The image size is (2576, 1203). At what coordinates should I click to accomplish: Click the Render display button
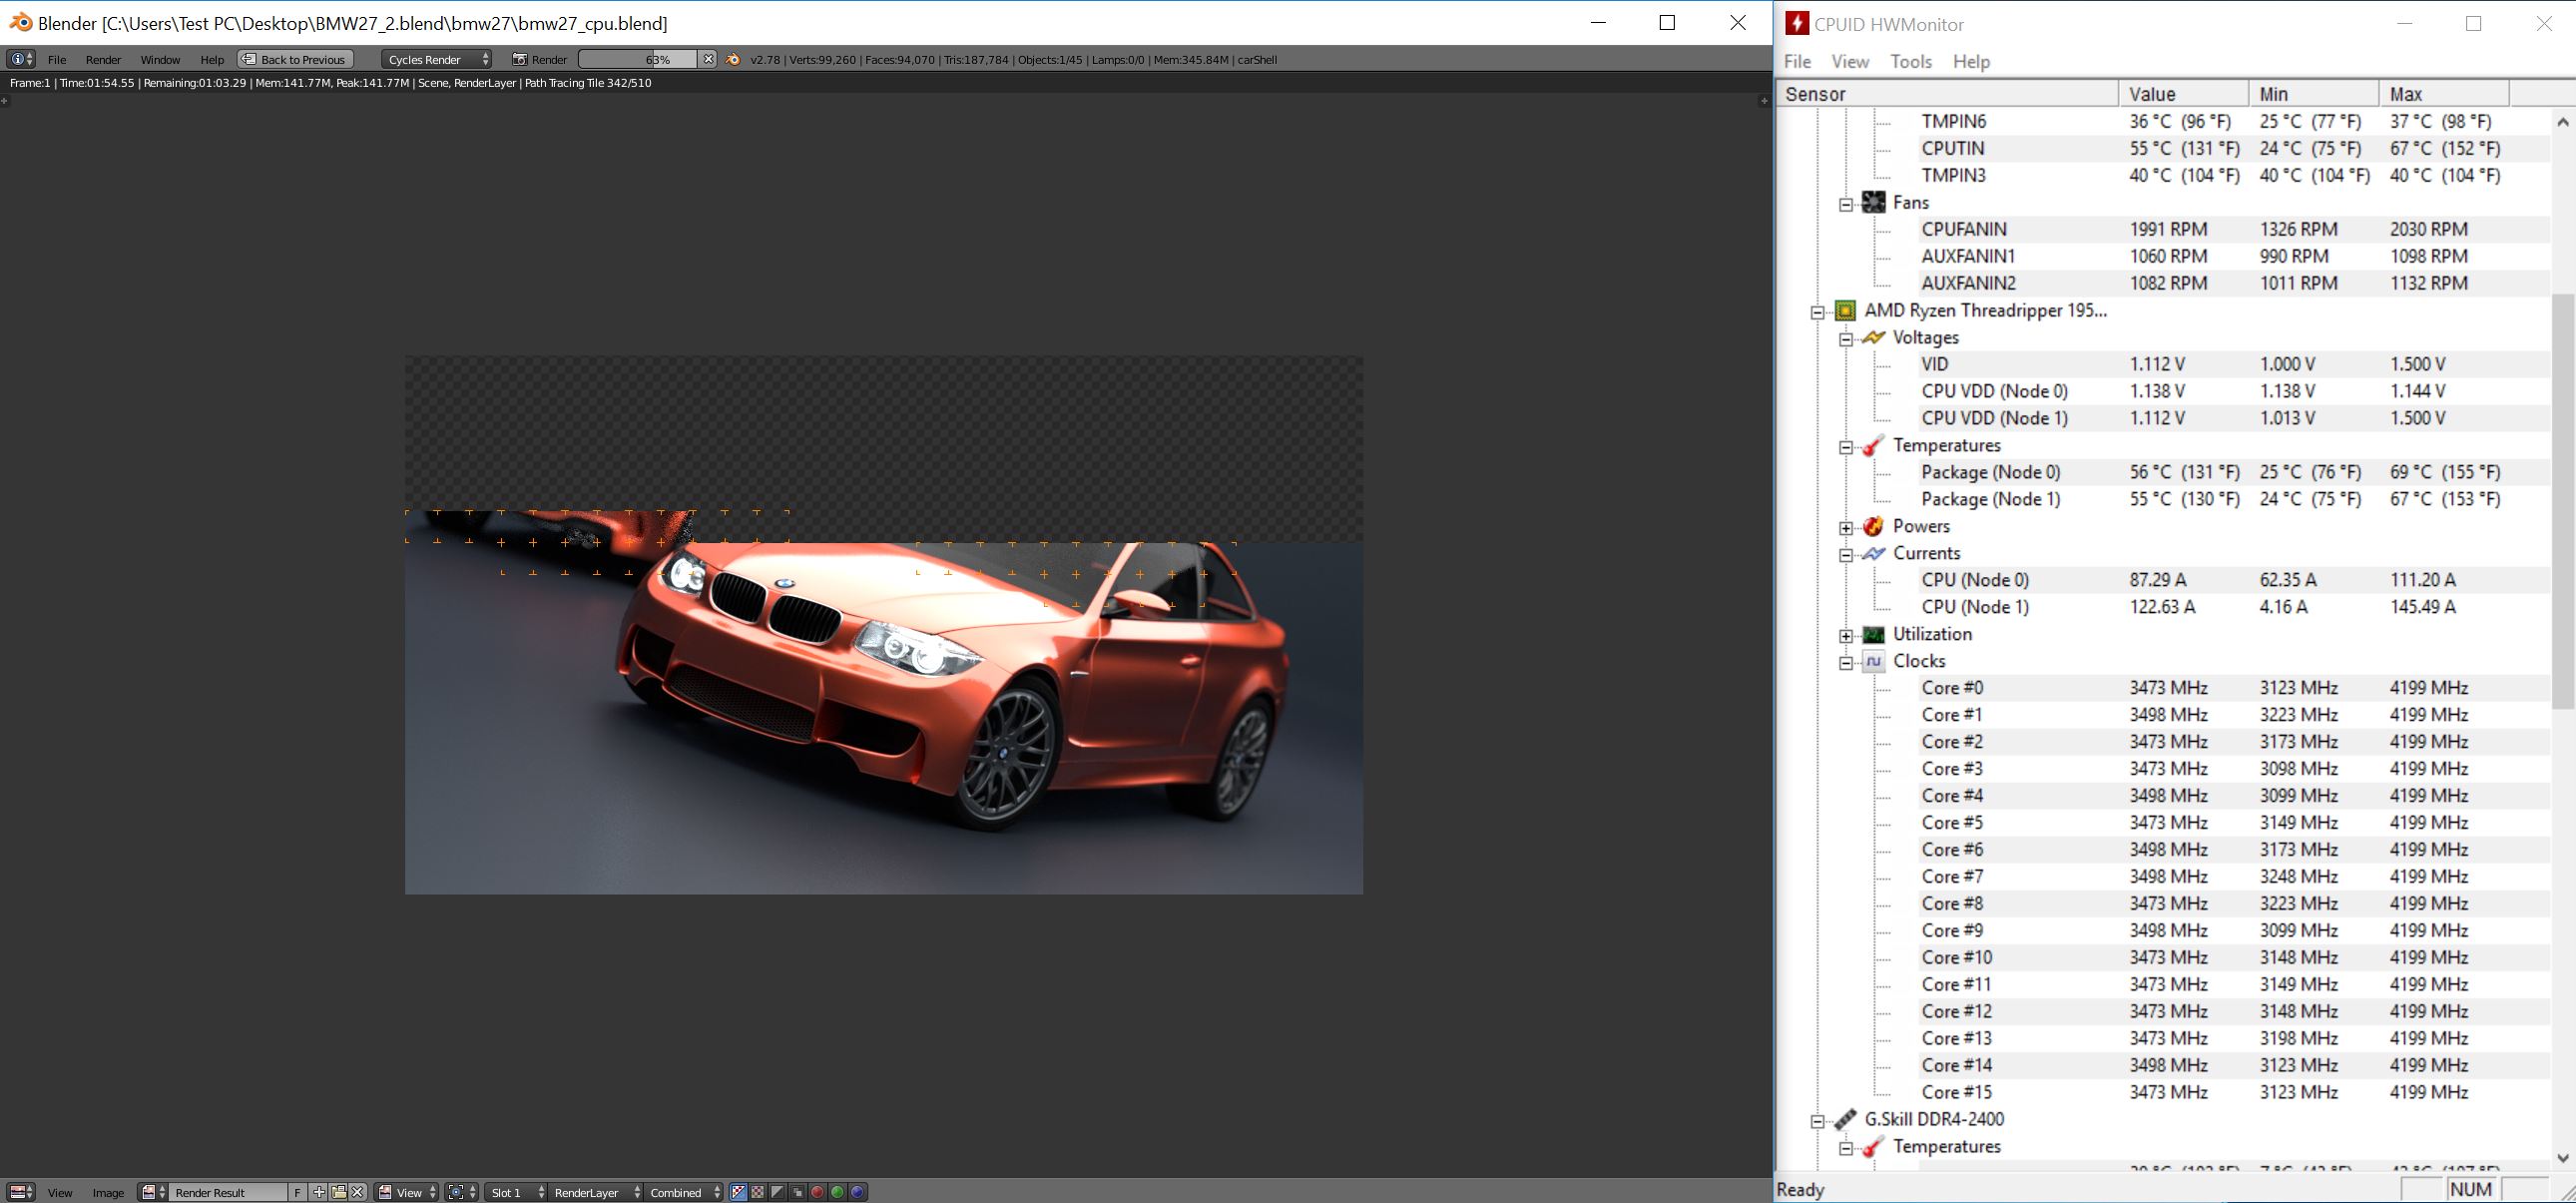pos(540,59)
